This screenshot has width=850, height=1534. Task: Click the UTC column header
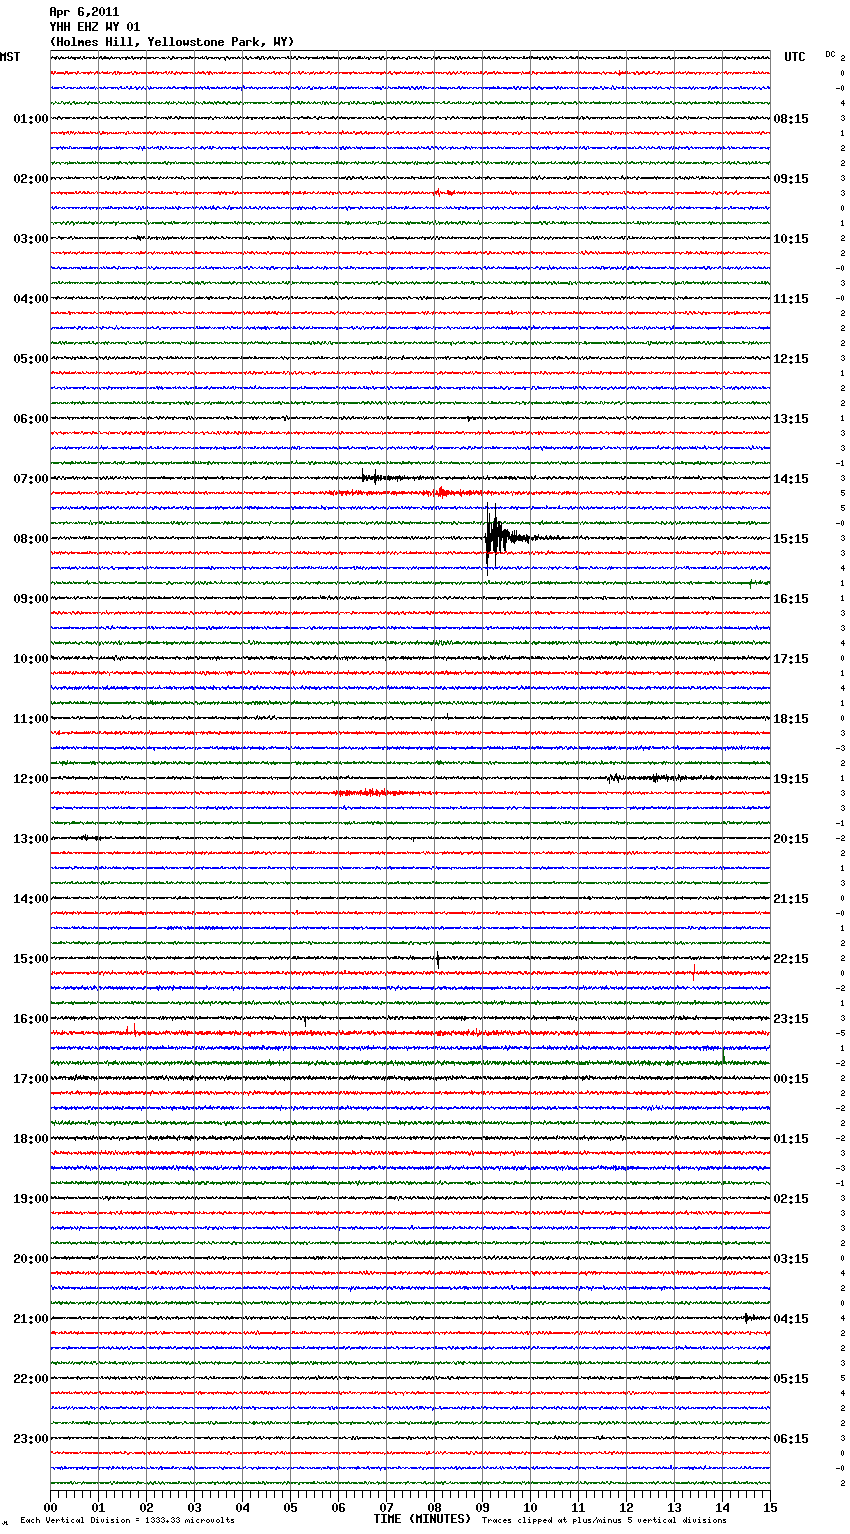tap(795, 57)
